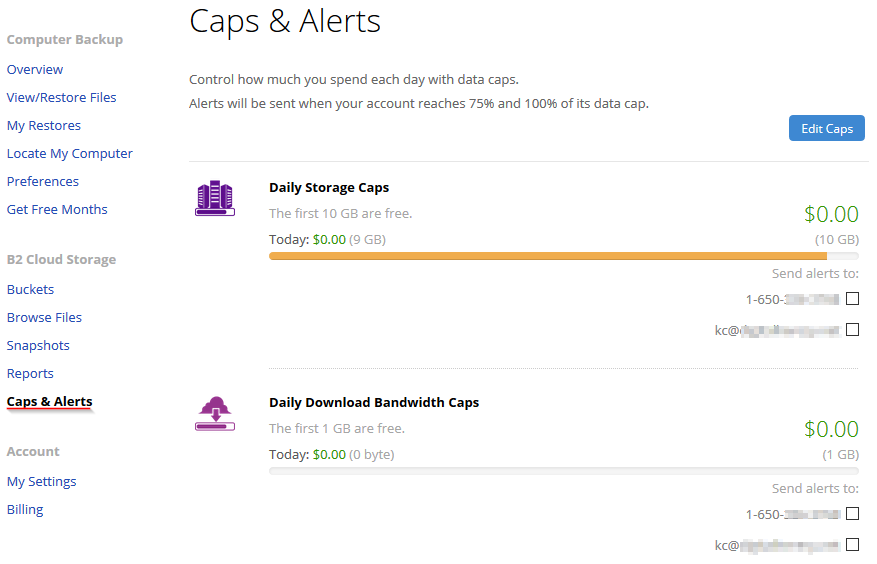Open Snapshots in B2 Cloud Storage
This screenshot has height=564, width=877.
(x=38, y=345)
